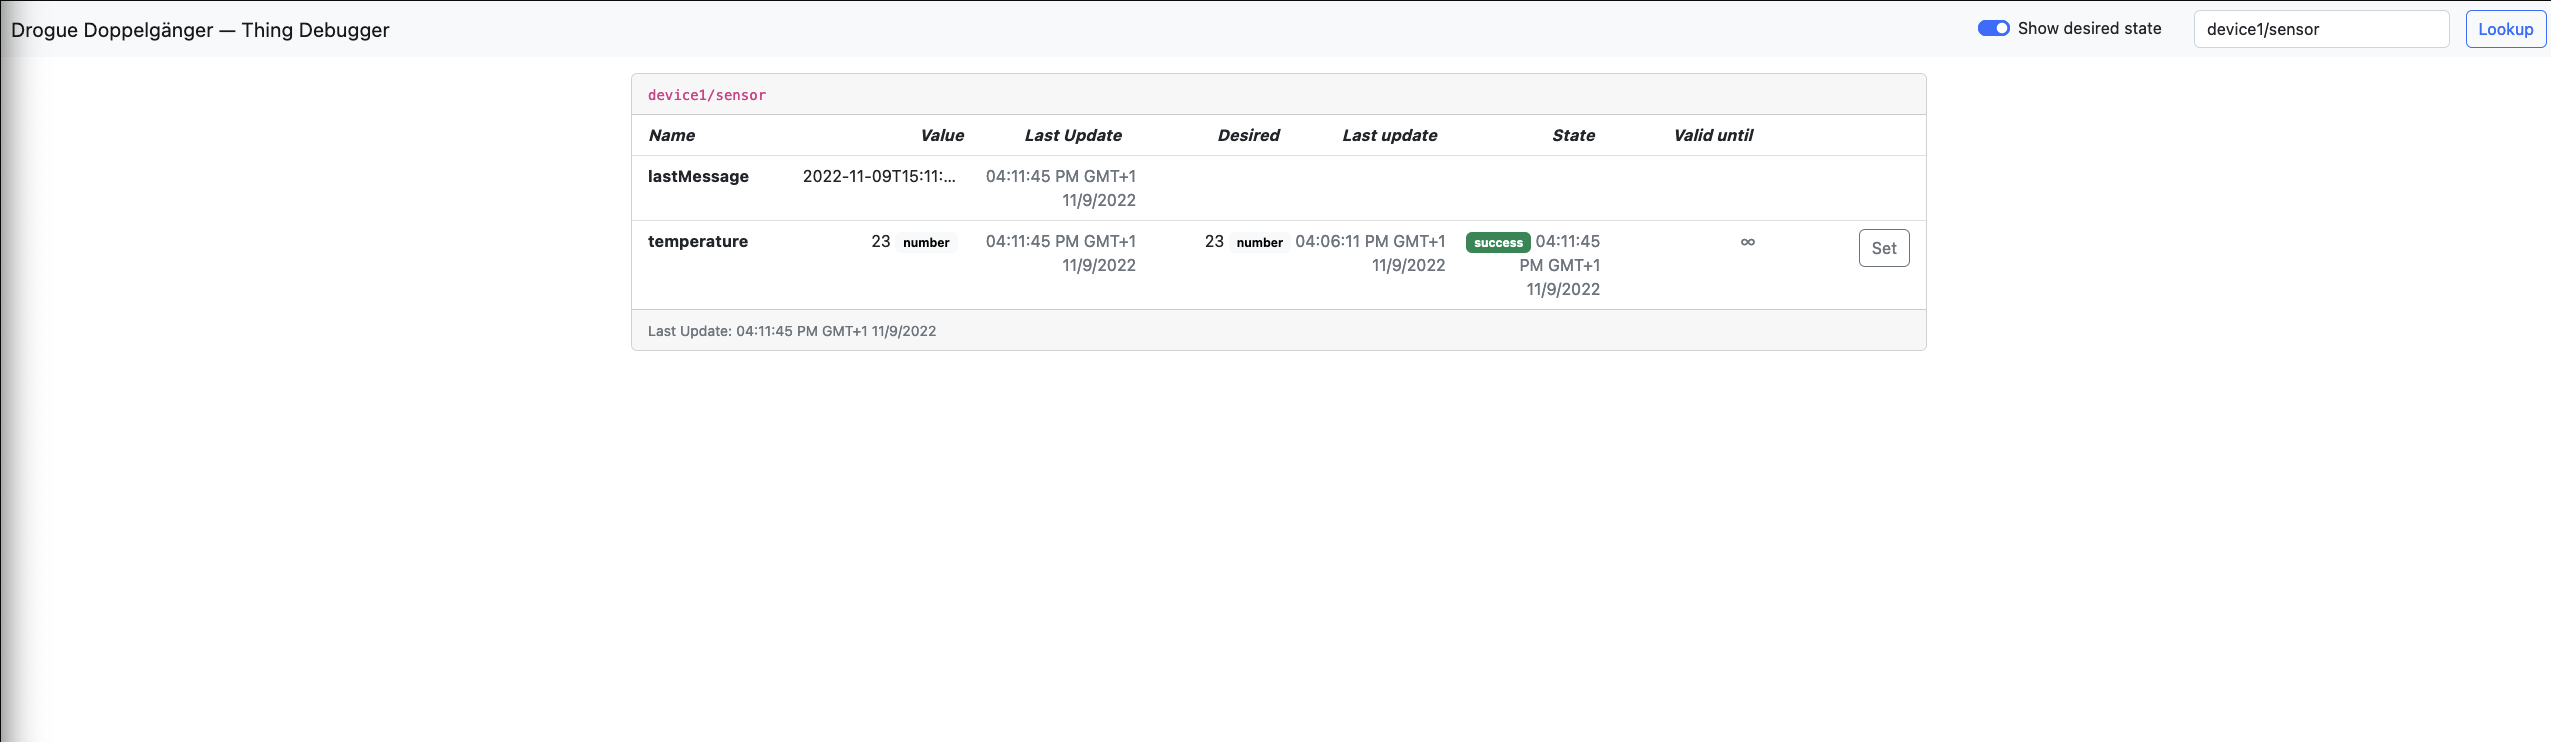Click the Value column header

click(x=942, y=135)
